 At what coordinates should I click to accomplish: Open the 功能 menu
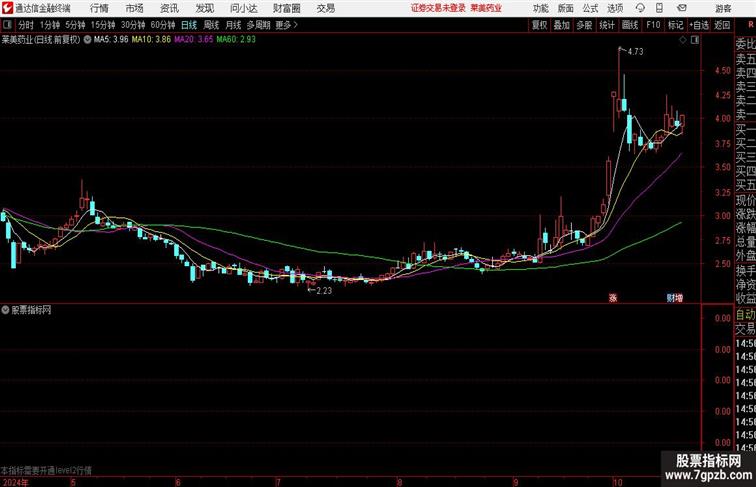coord(540,8)
